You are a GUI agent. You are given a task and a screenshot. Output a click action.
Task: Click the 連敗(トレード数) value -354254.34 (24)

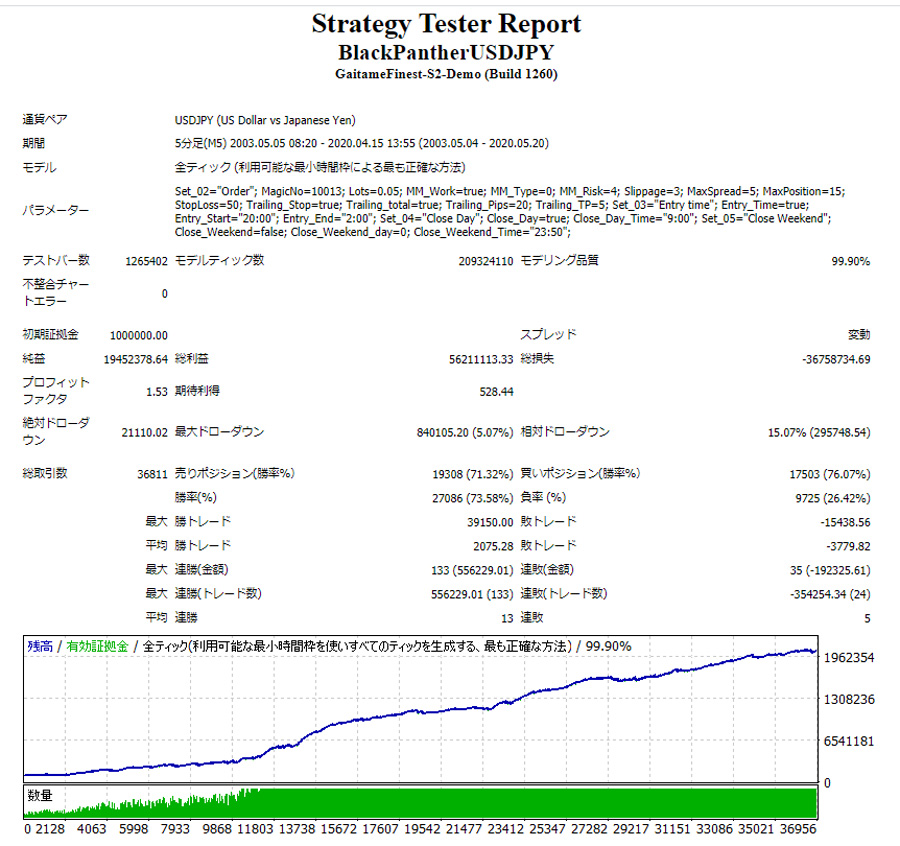[x=830, y=595]
